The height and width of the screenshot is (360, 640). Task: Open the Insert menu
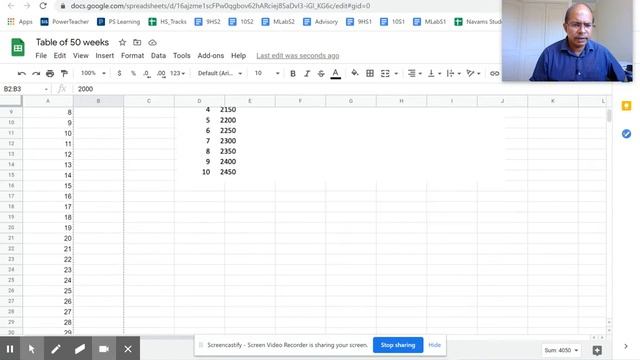(x=105, y=56)
